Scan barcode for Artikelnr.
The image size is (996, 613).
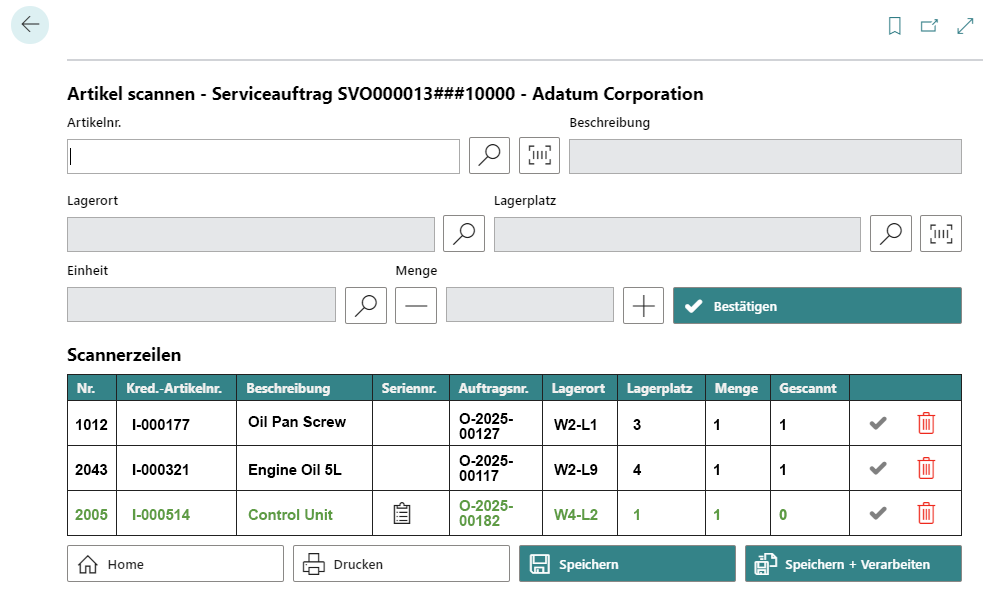[539, 156]
